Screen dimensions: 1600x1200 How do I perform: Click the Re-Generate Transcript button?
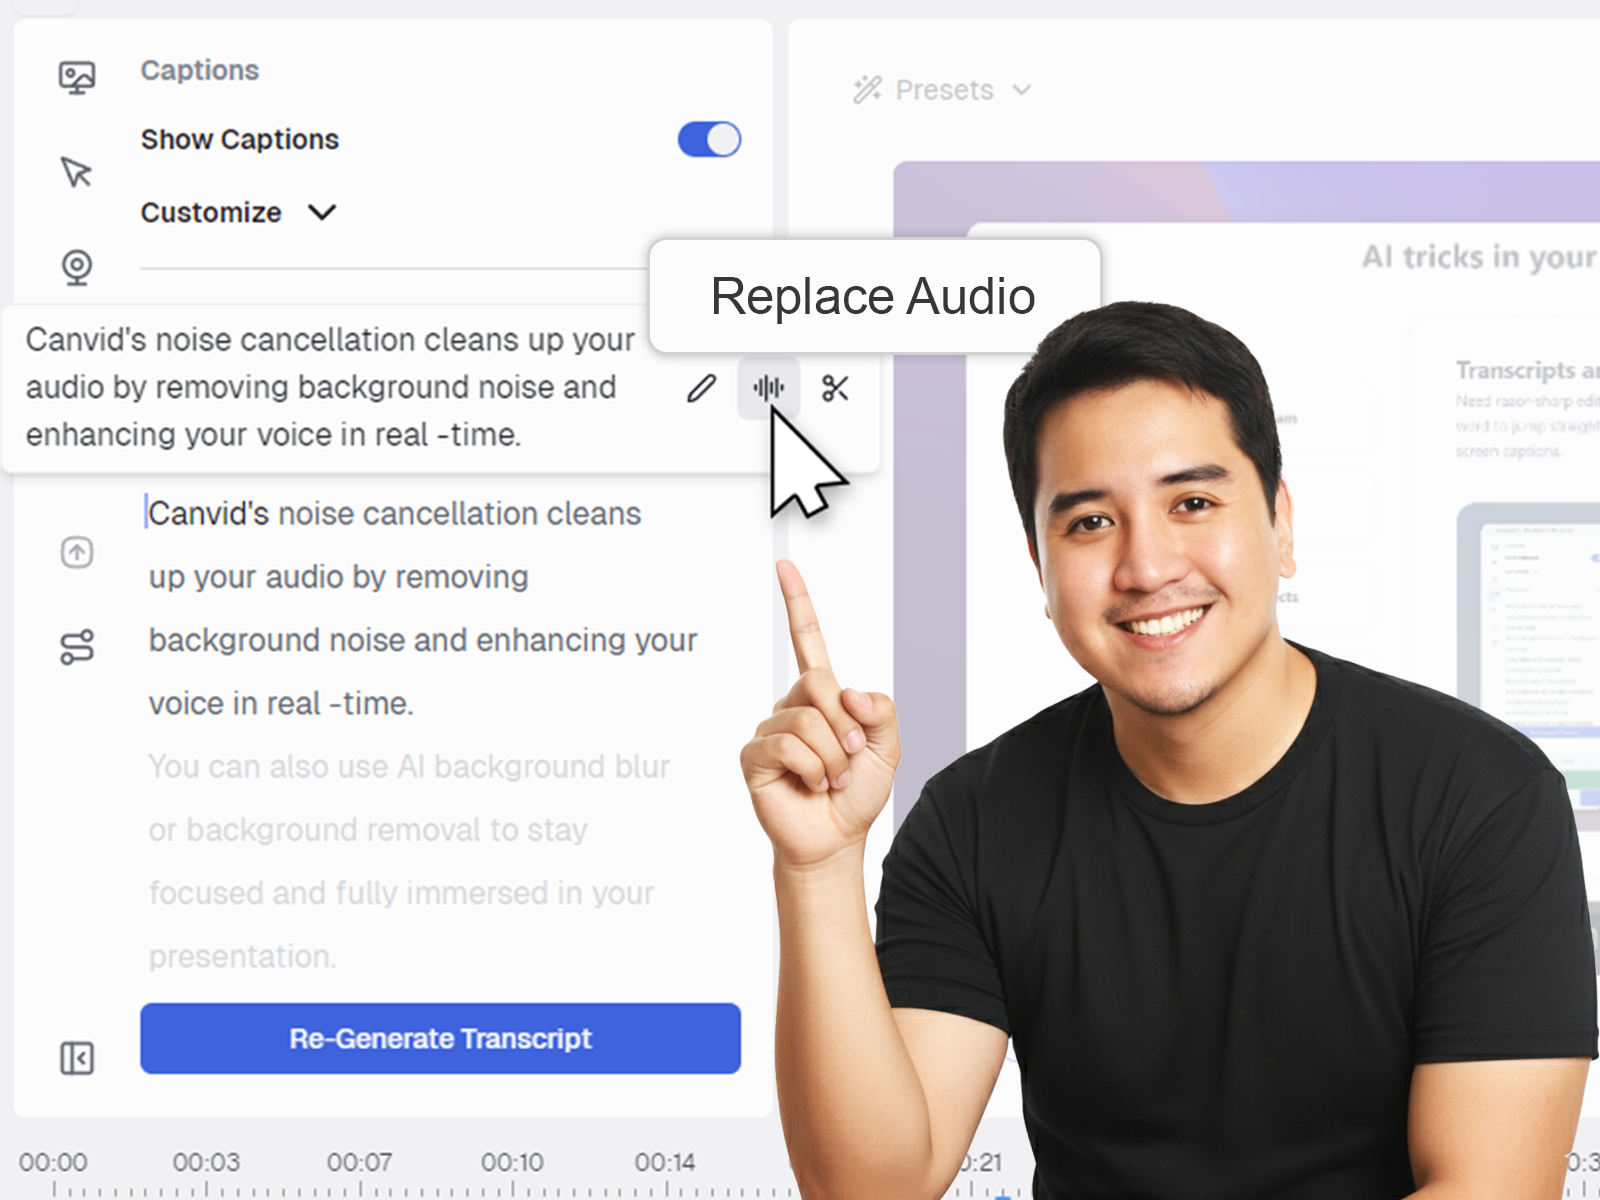[440, 1039]
